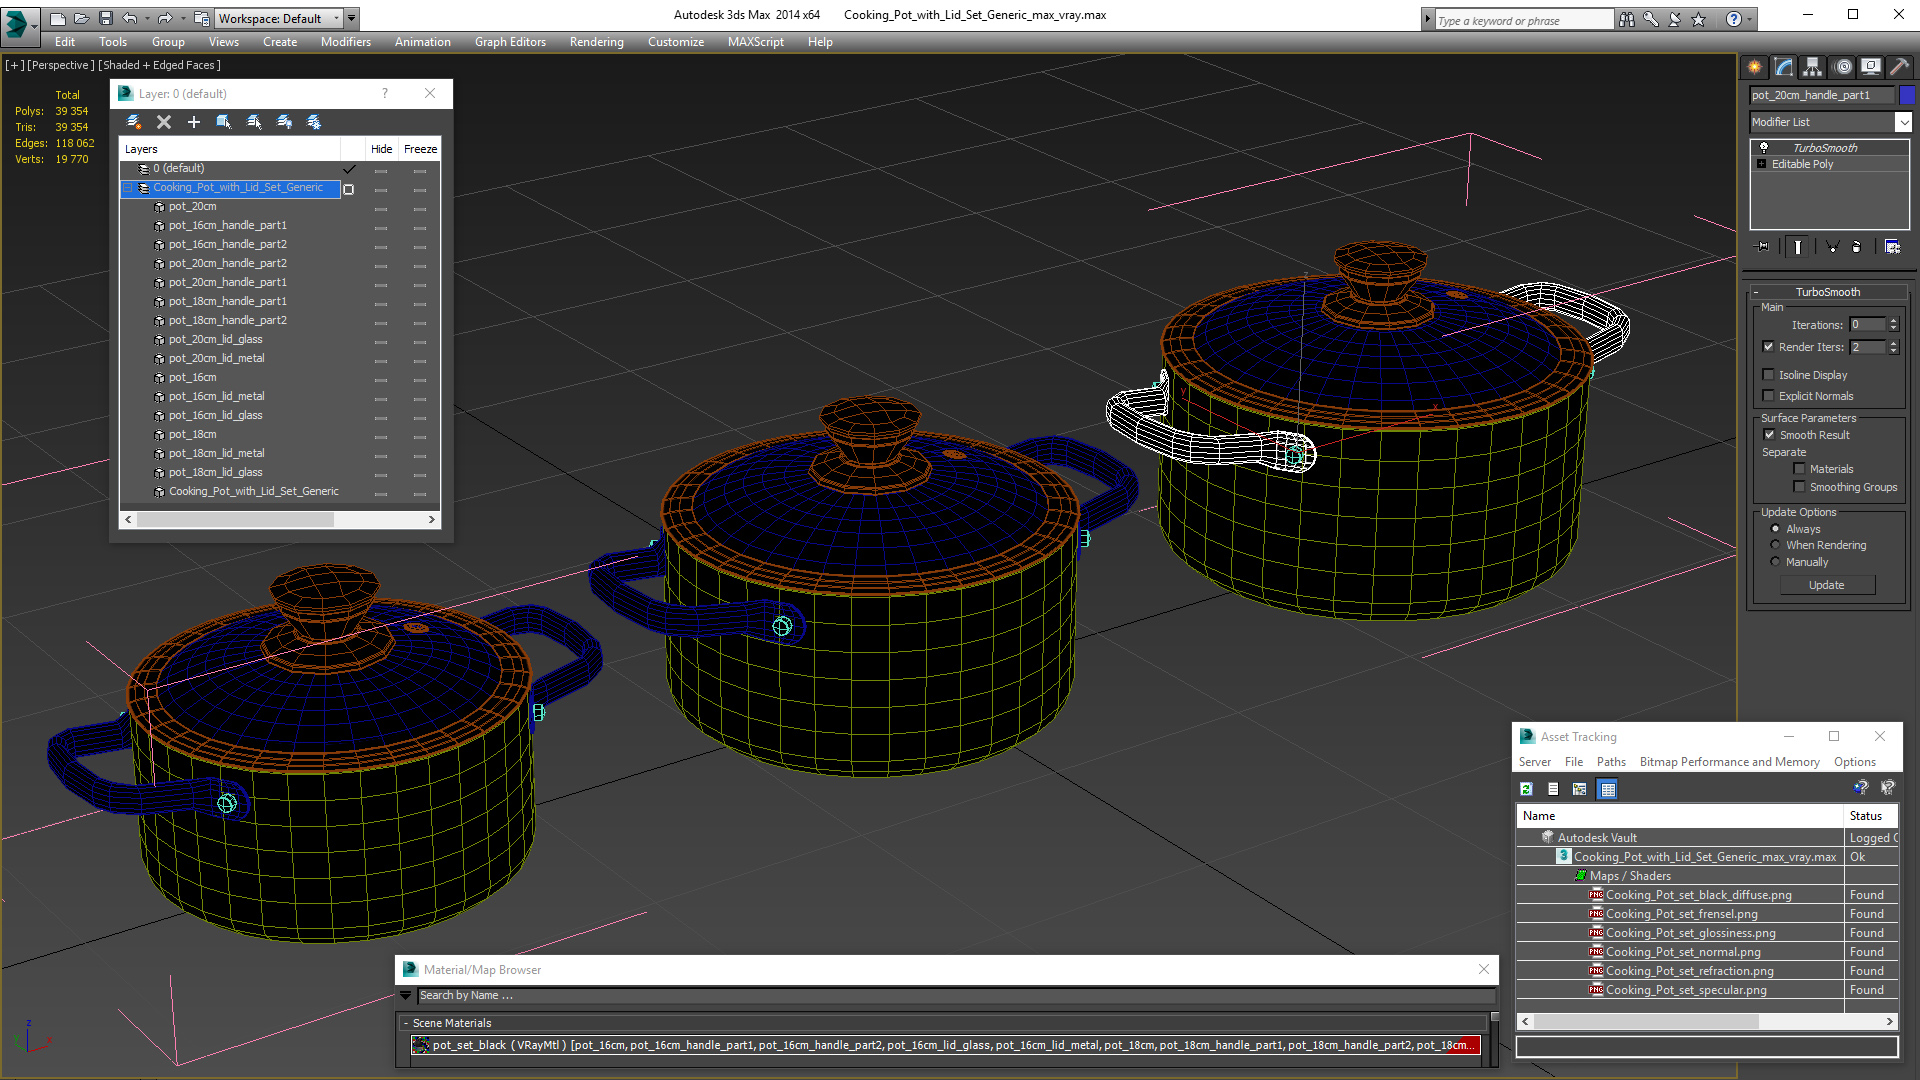The width and height of the screenshot is (1920, 1080).
Task: Click Remove Modifier trash icon below stack
Action: tap(1857, 246)
